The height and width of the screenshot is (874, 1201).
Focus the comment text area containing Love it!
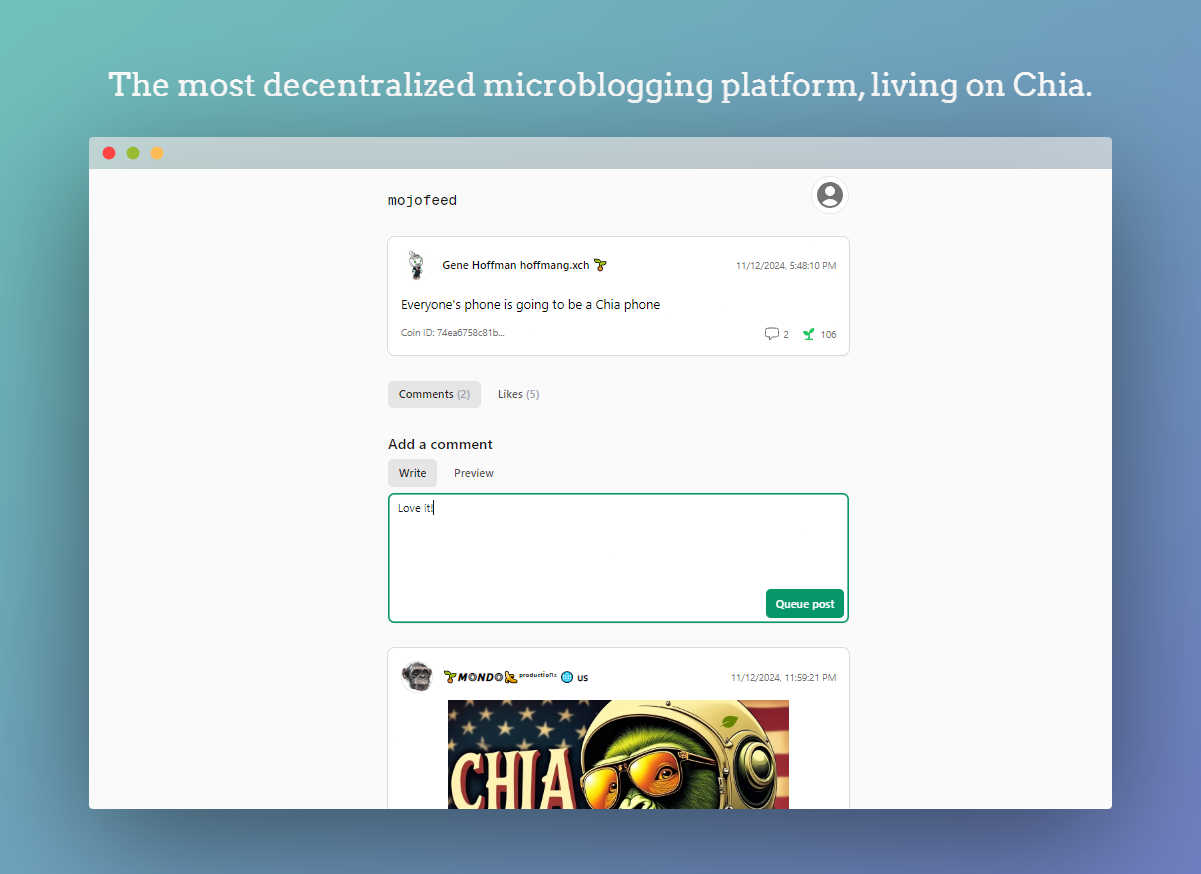pos(618,558)
